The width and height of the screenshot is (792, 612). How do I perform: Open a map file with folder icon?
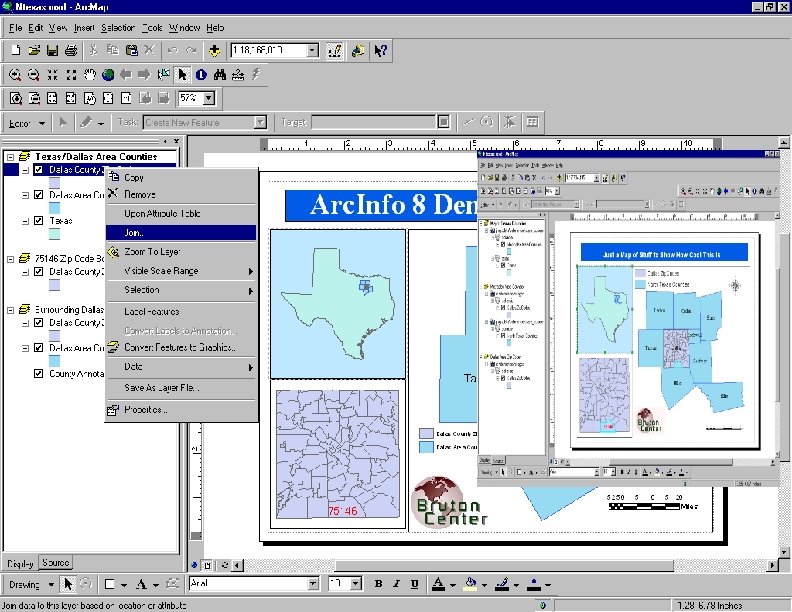tap(34, 50)
